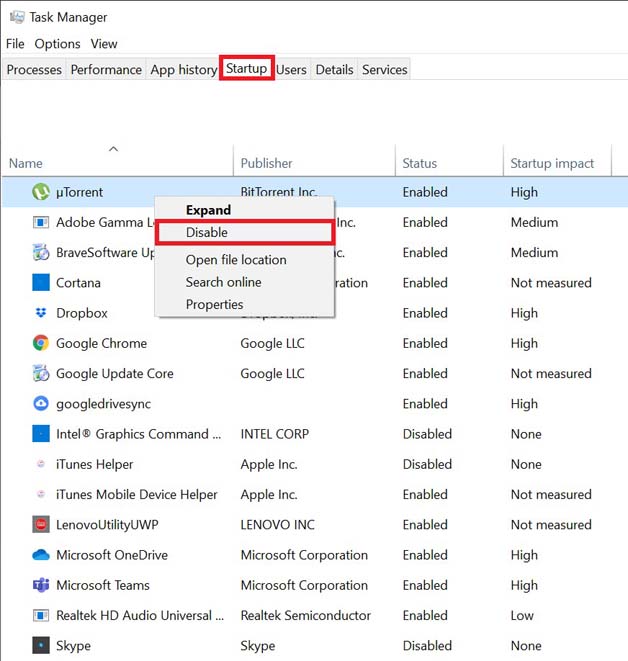Open the View menu
The width and height of the screenshot is (628, 661).
click(x=104, y=44)
